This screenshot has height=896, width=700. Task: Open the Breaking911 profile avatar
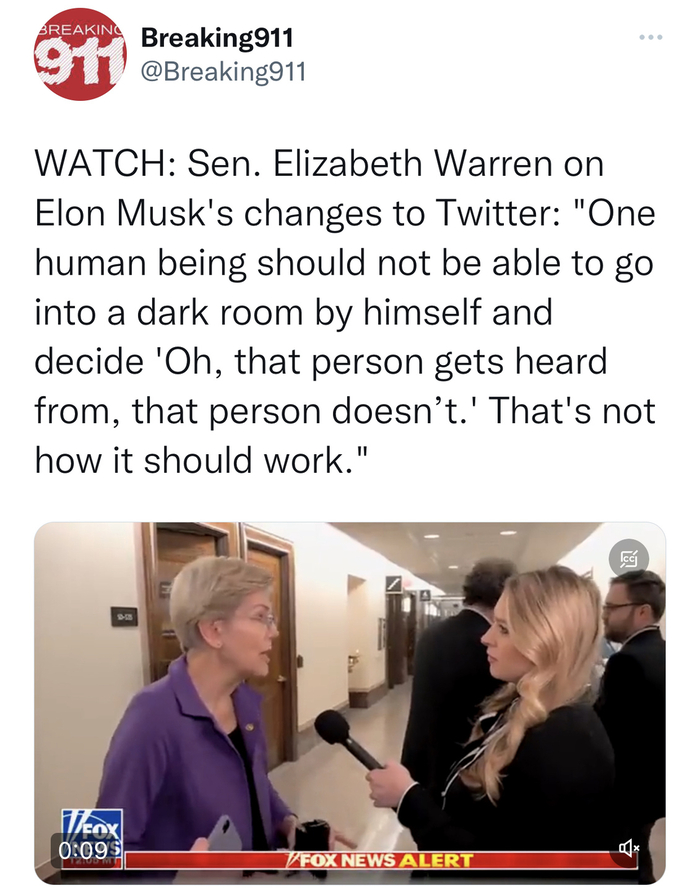[79, 54]
